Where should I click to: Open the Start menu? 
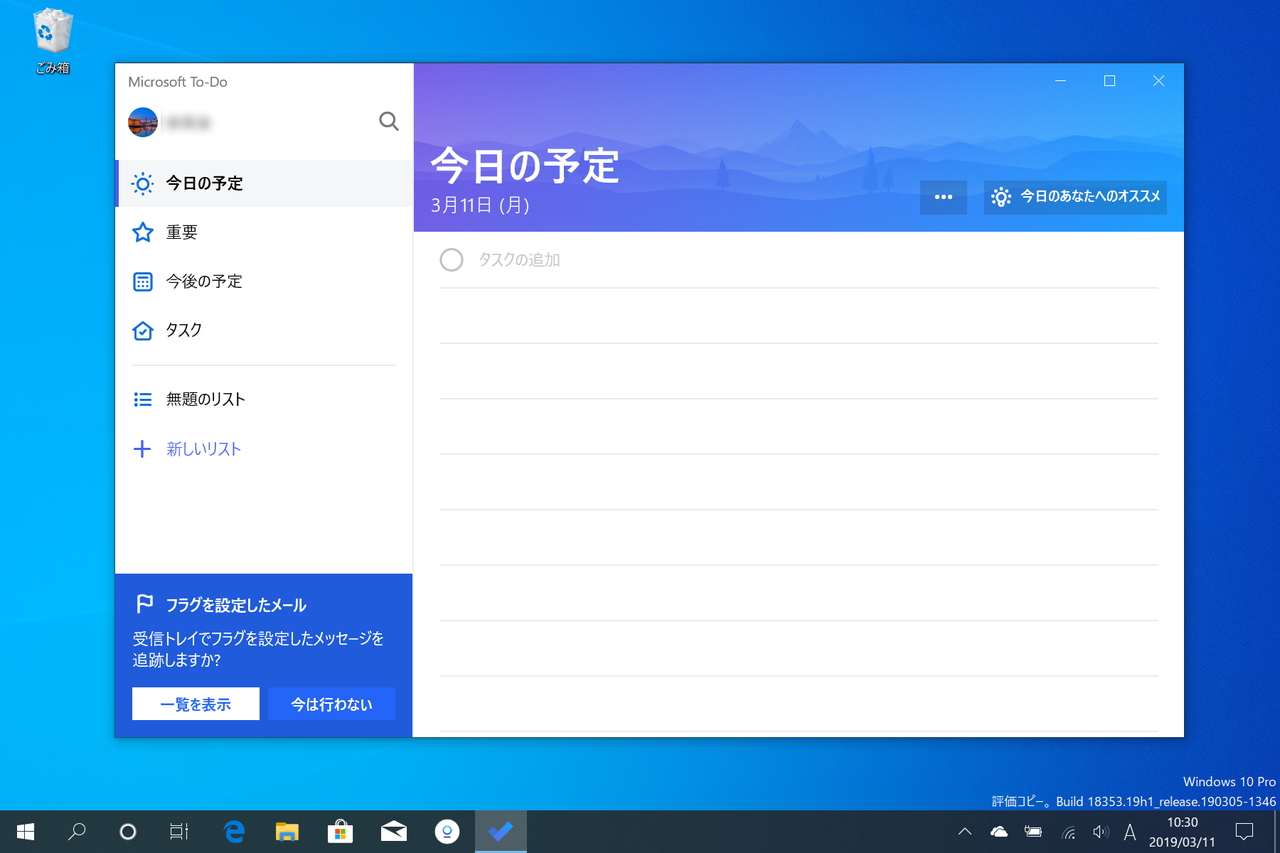click(x=24, y=831)
